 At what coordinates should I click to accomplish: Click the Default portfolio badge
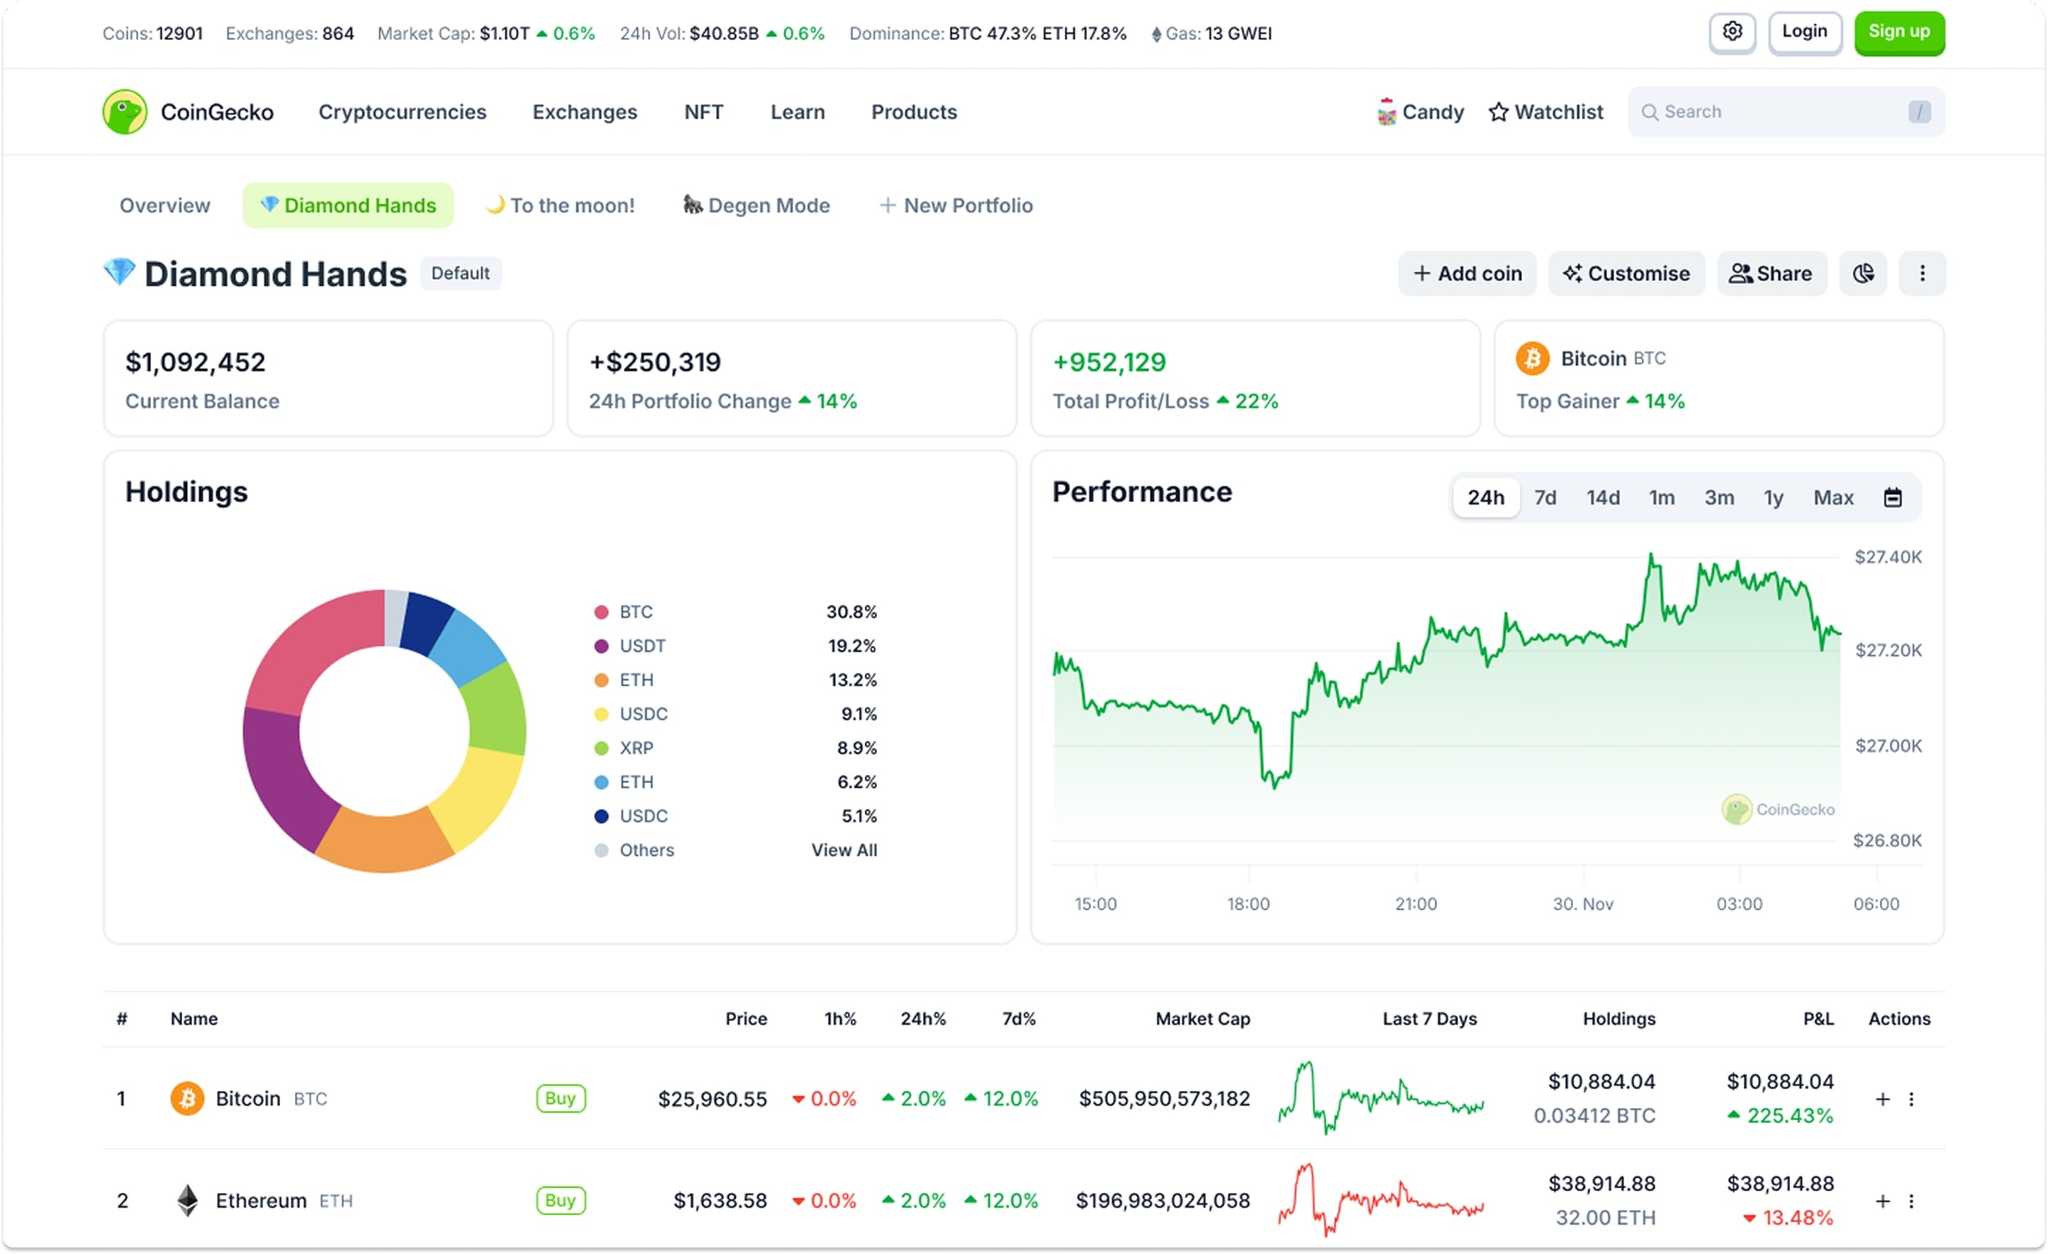click(x=460, y=273)
